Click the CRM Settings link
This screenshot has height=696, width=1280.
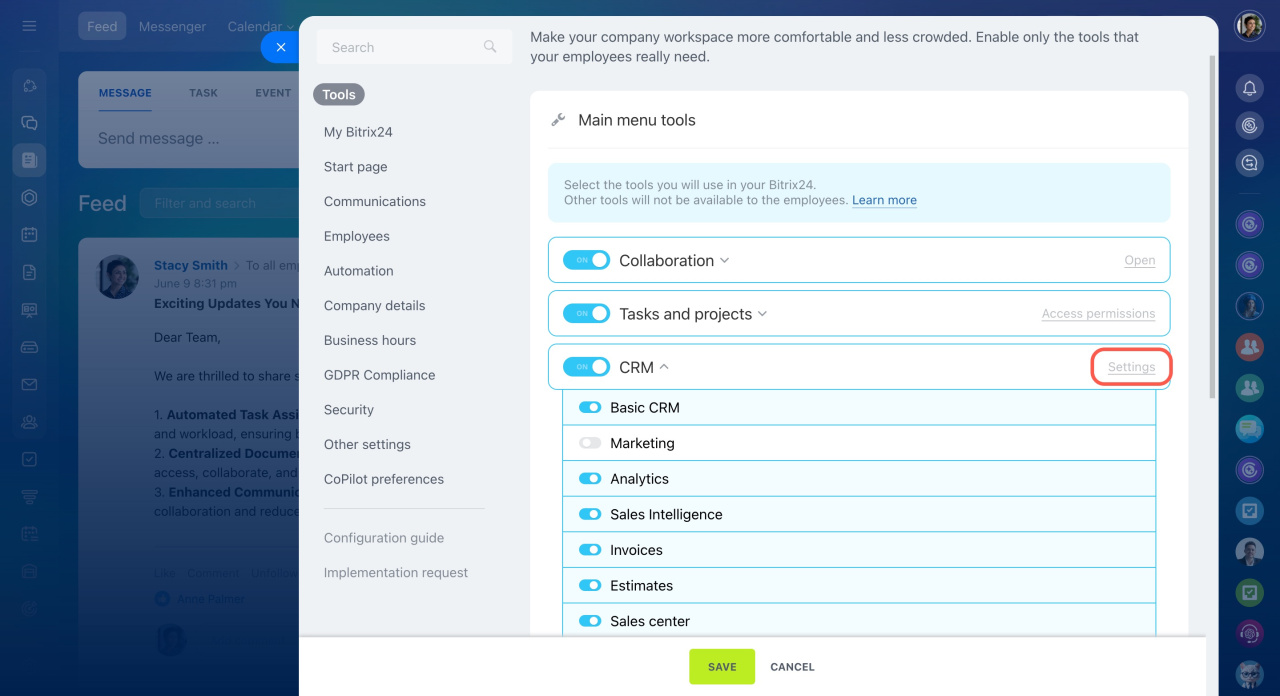(1131, 367)
